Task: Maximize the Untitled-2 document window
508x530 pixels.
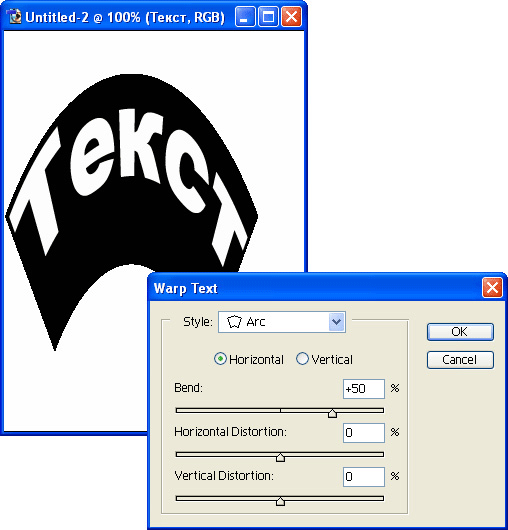Action: click(268, 16)
